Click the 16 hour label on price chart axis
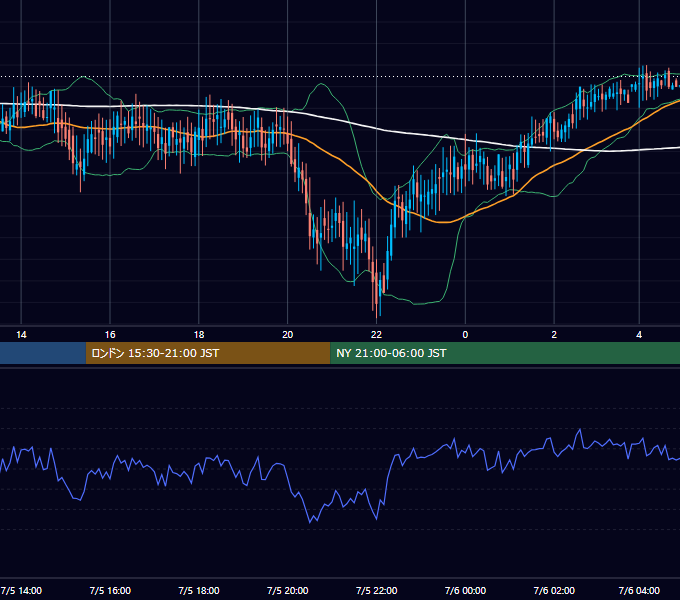The image size is (680, 600). [110, 335]
